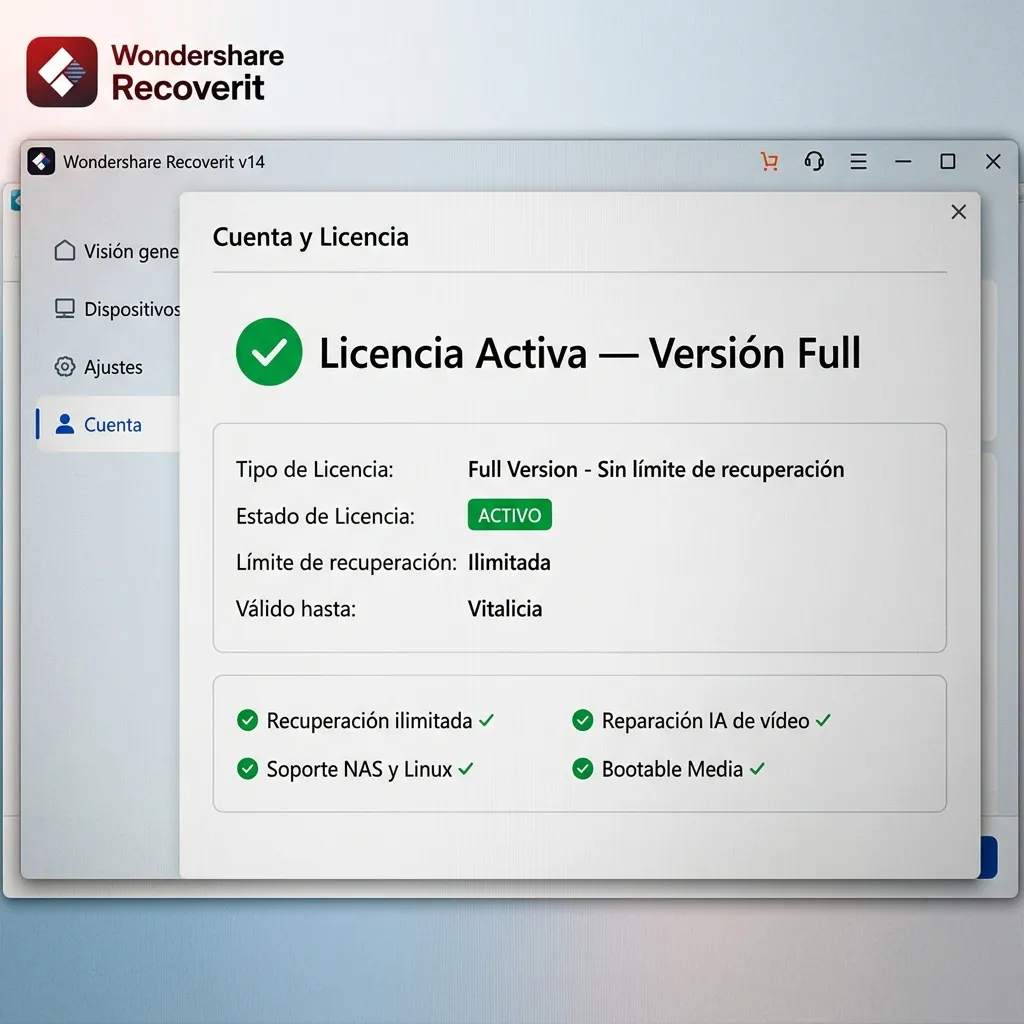1024x1024 pixels.
Task: Open the Cuenta sidebar item
Action: (108, 424)
